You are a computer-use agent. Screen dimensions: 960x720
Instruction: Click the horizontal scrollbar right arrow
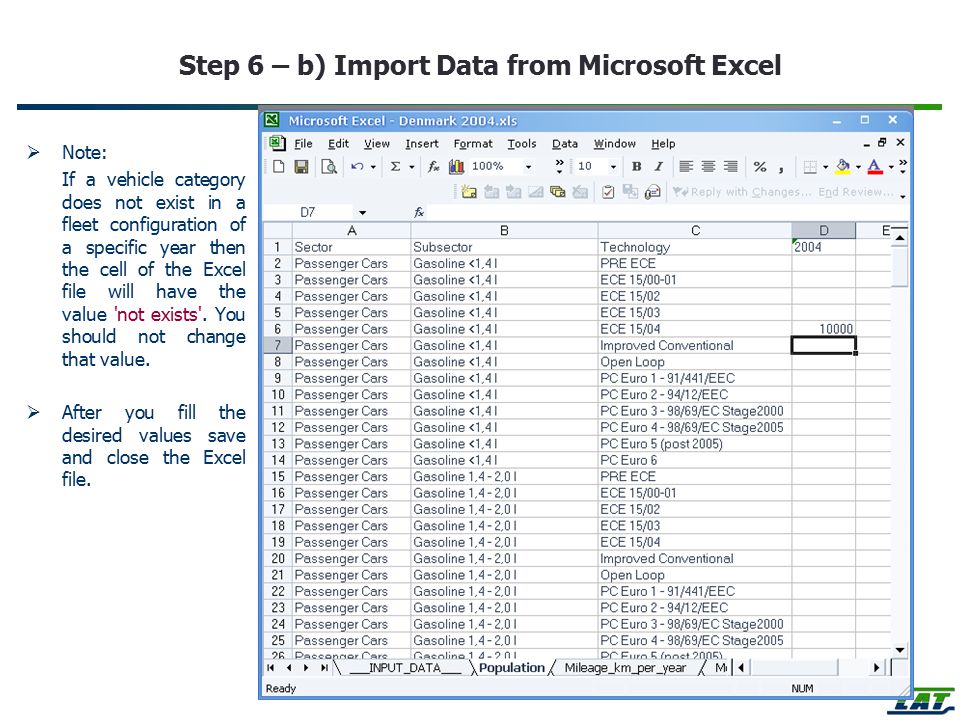pyautogui.click(x=877, y=668)
